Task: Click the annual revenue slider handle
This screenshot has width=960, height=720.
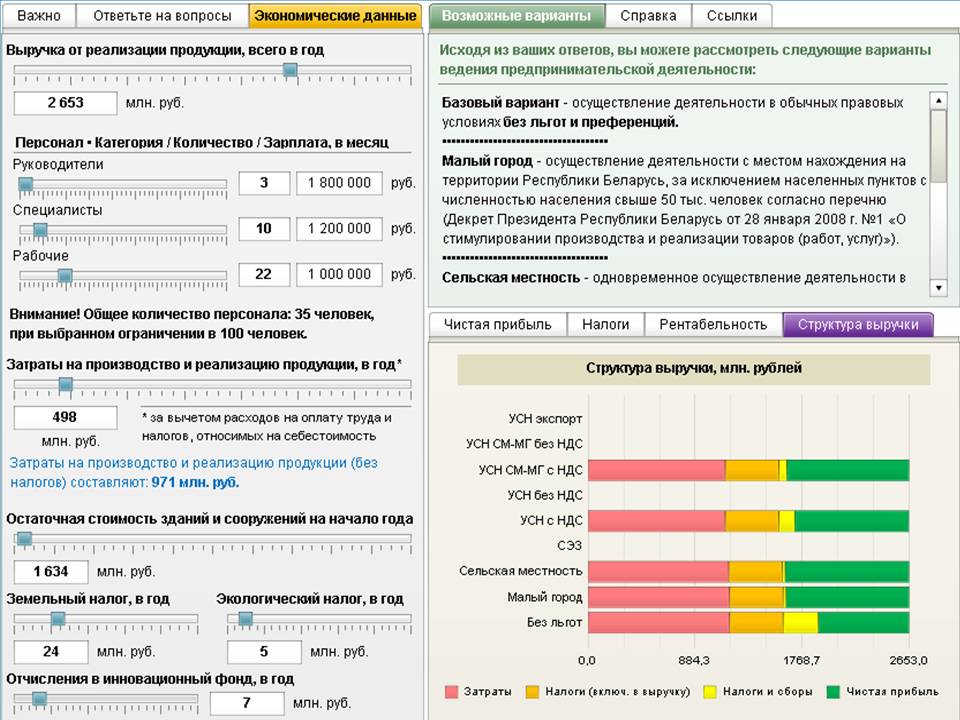Action: tap(290, 70)
